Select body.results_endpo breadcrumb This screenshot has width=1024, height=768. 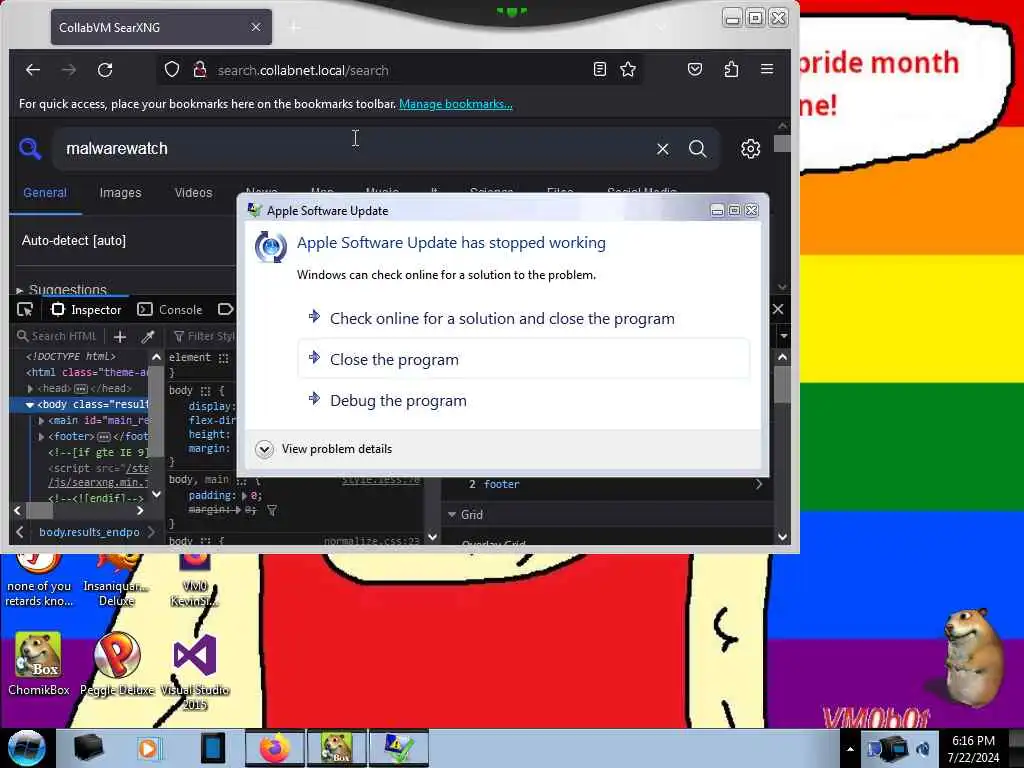tap(89, 532)
